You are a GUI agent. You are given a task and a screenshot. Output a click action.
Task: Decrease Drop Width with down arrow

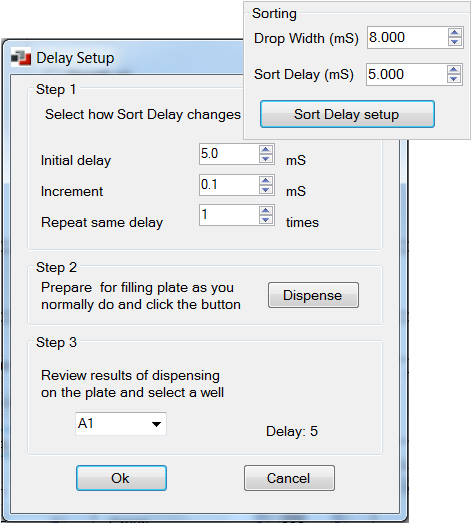[x=455, y=42]
